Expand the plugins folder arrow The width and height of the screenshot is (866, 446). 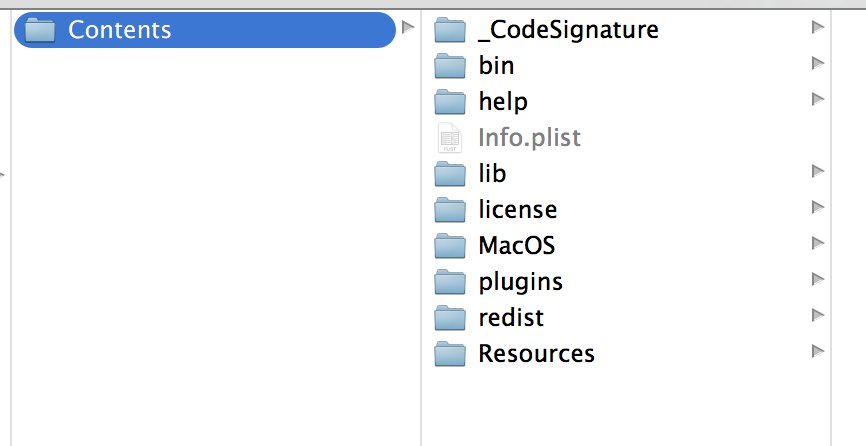[x=818, y=279]
